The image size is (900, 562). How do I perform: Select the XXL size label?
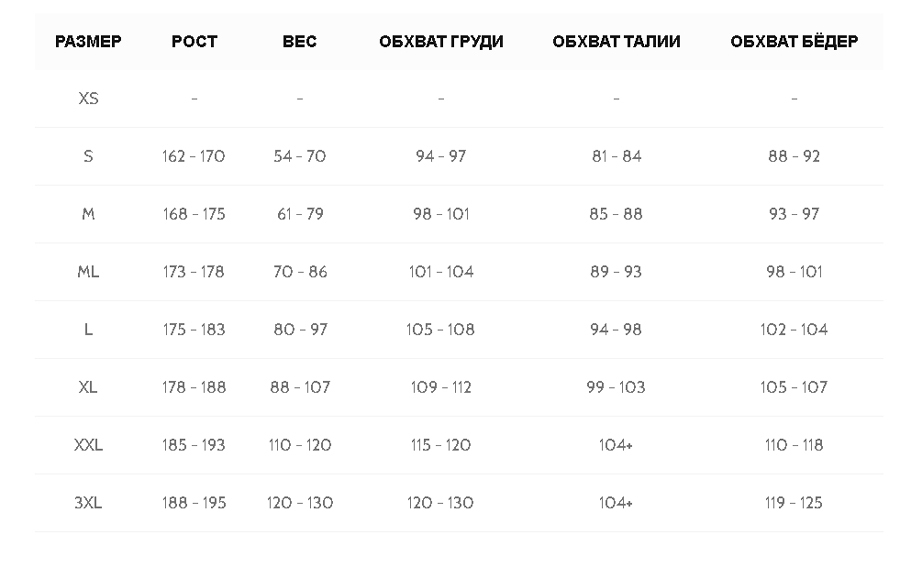88,445
